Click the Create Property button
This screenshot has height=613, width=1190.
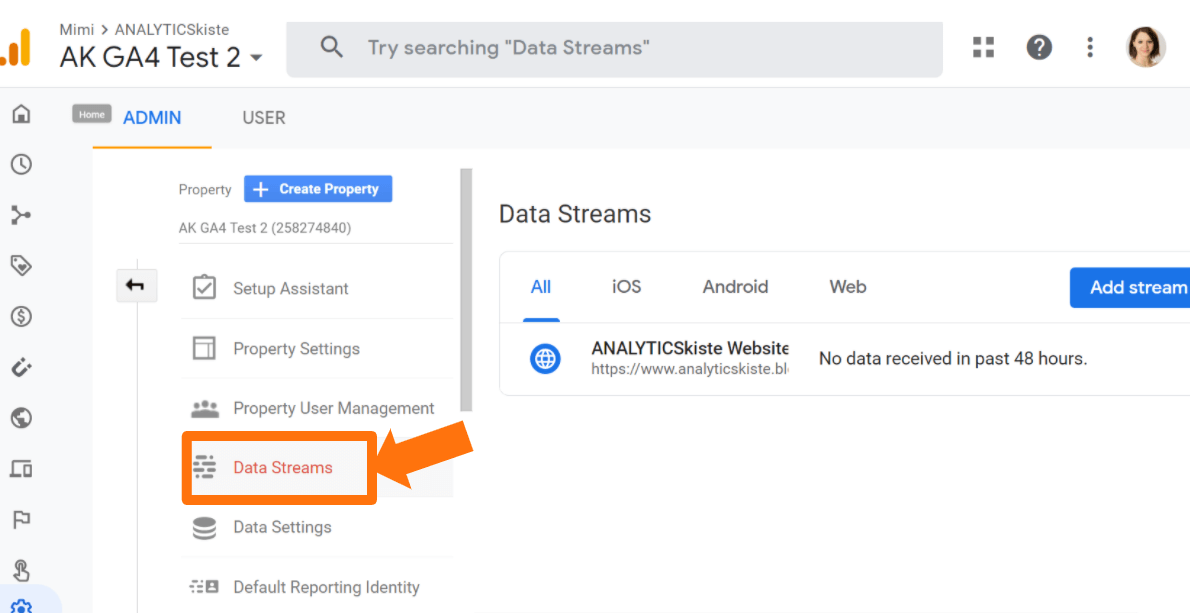[x=318, y=189]
